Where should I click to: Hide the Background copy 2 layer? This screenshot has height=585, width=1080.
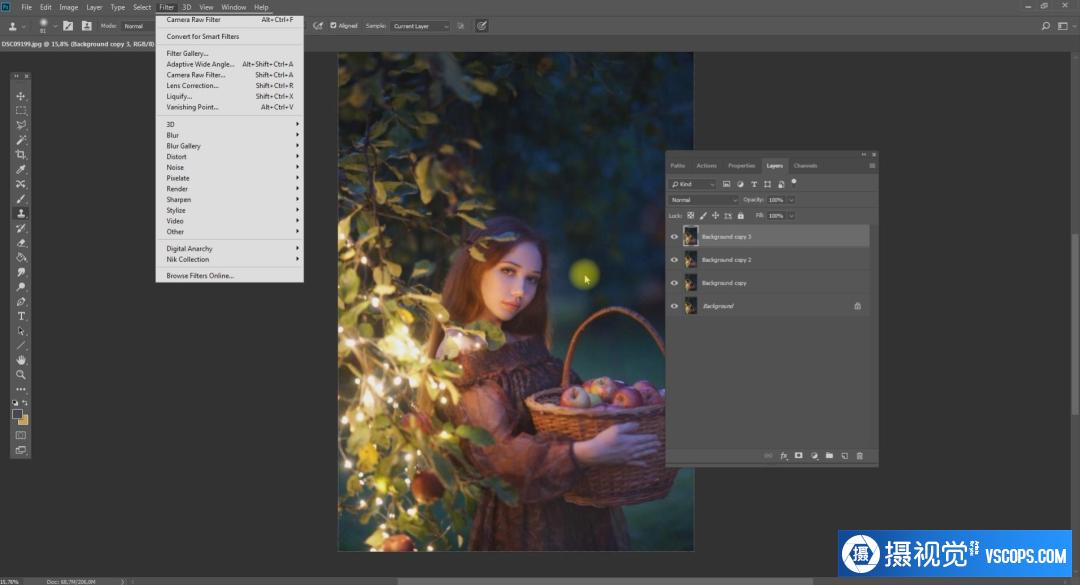pos(674,260)
